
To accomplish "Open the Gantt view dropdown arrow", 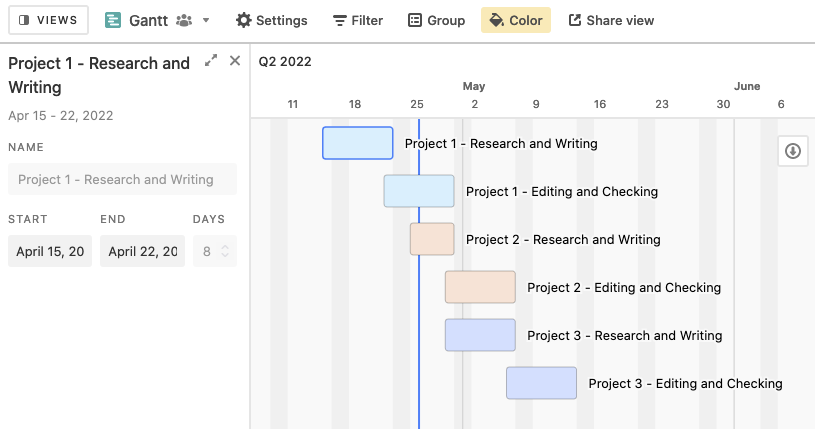I will click(206, 20).
